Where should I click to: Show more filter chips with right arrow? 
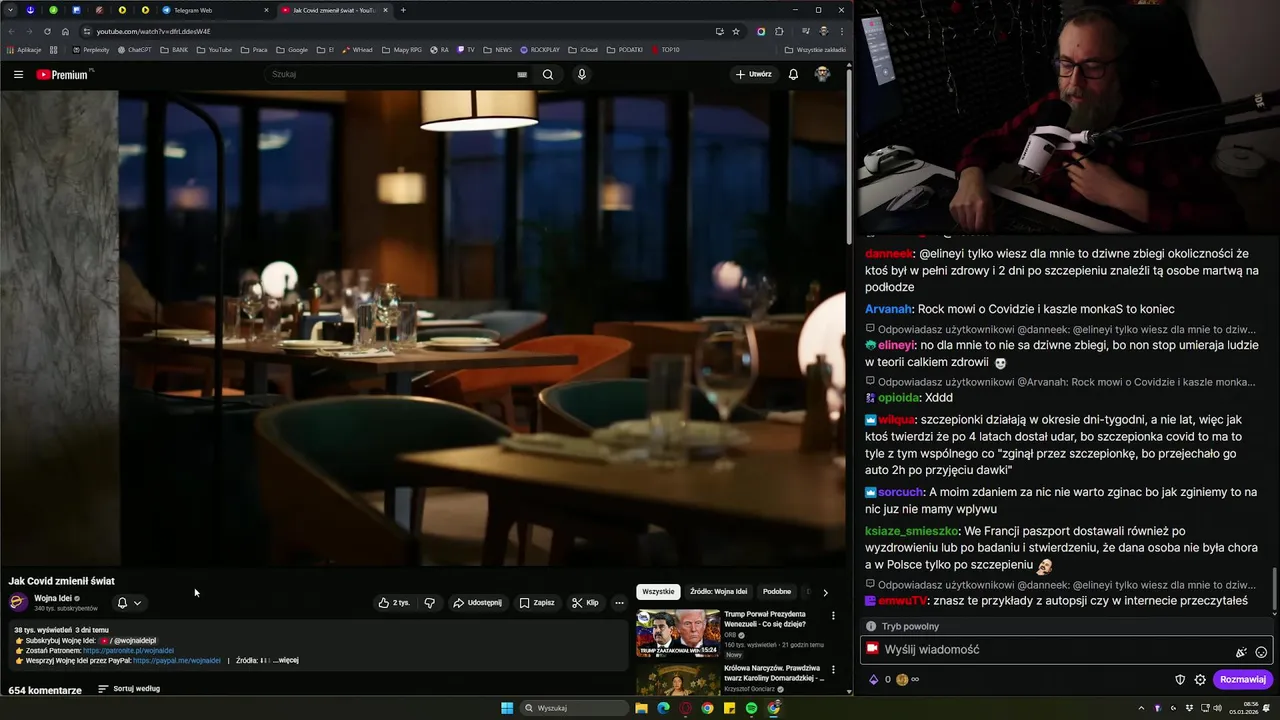[825, 592]
